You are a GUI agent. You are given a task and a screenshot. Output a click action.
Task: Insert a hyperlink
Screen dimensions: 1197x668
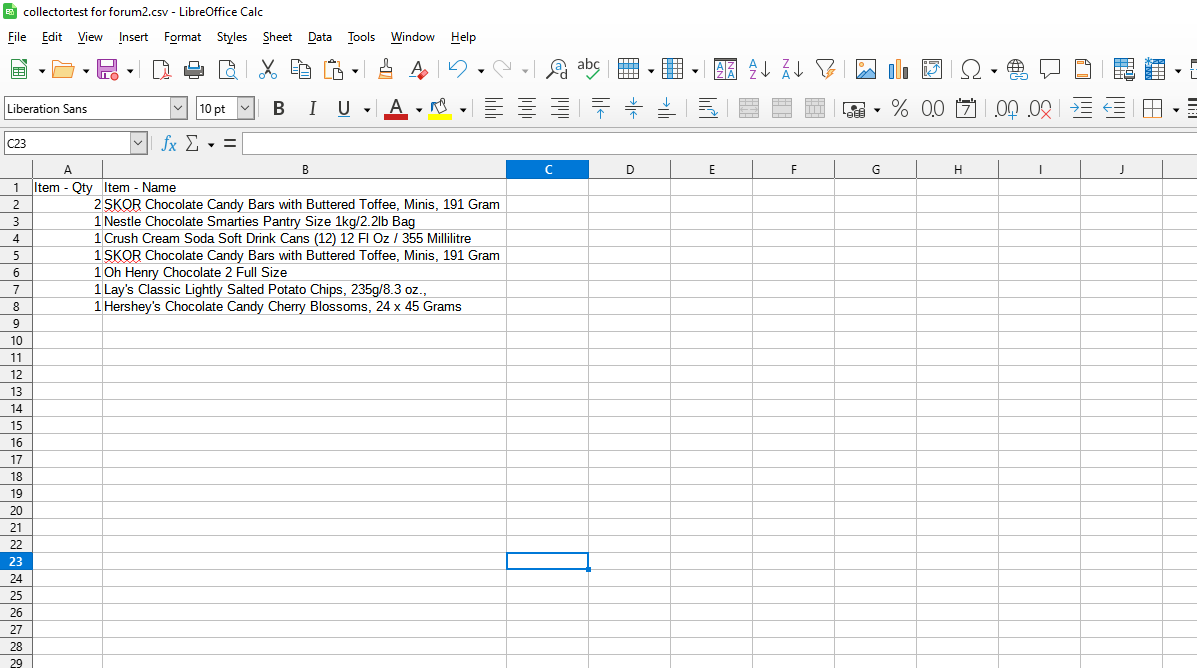(1017, 69)
